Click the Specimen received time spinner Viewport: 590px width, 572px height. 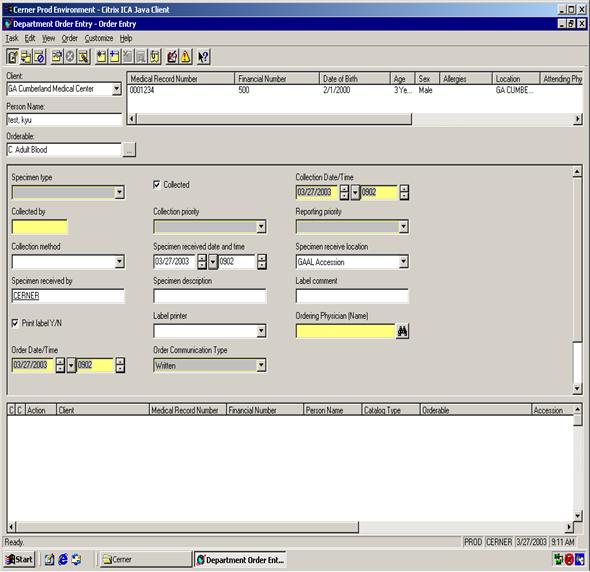262,262
